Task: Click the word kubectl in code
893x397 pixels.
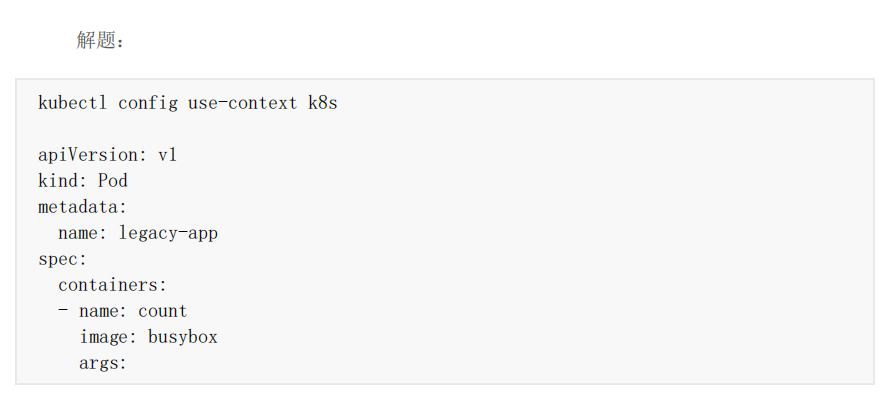Action: [x=72, y=103]
